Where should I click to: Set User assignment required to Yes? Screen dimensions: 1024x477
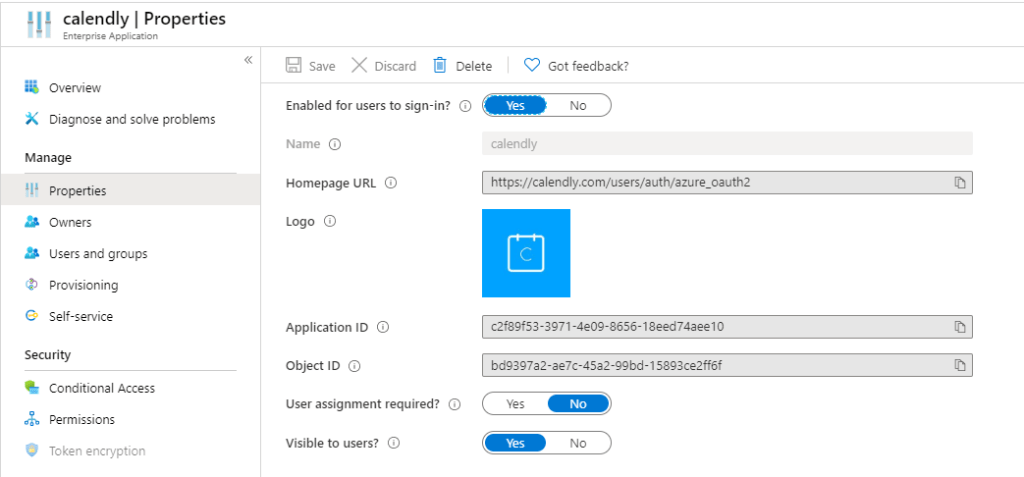pyautogui.click(x=515, y=404)
